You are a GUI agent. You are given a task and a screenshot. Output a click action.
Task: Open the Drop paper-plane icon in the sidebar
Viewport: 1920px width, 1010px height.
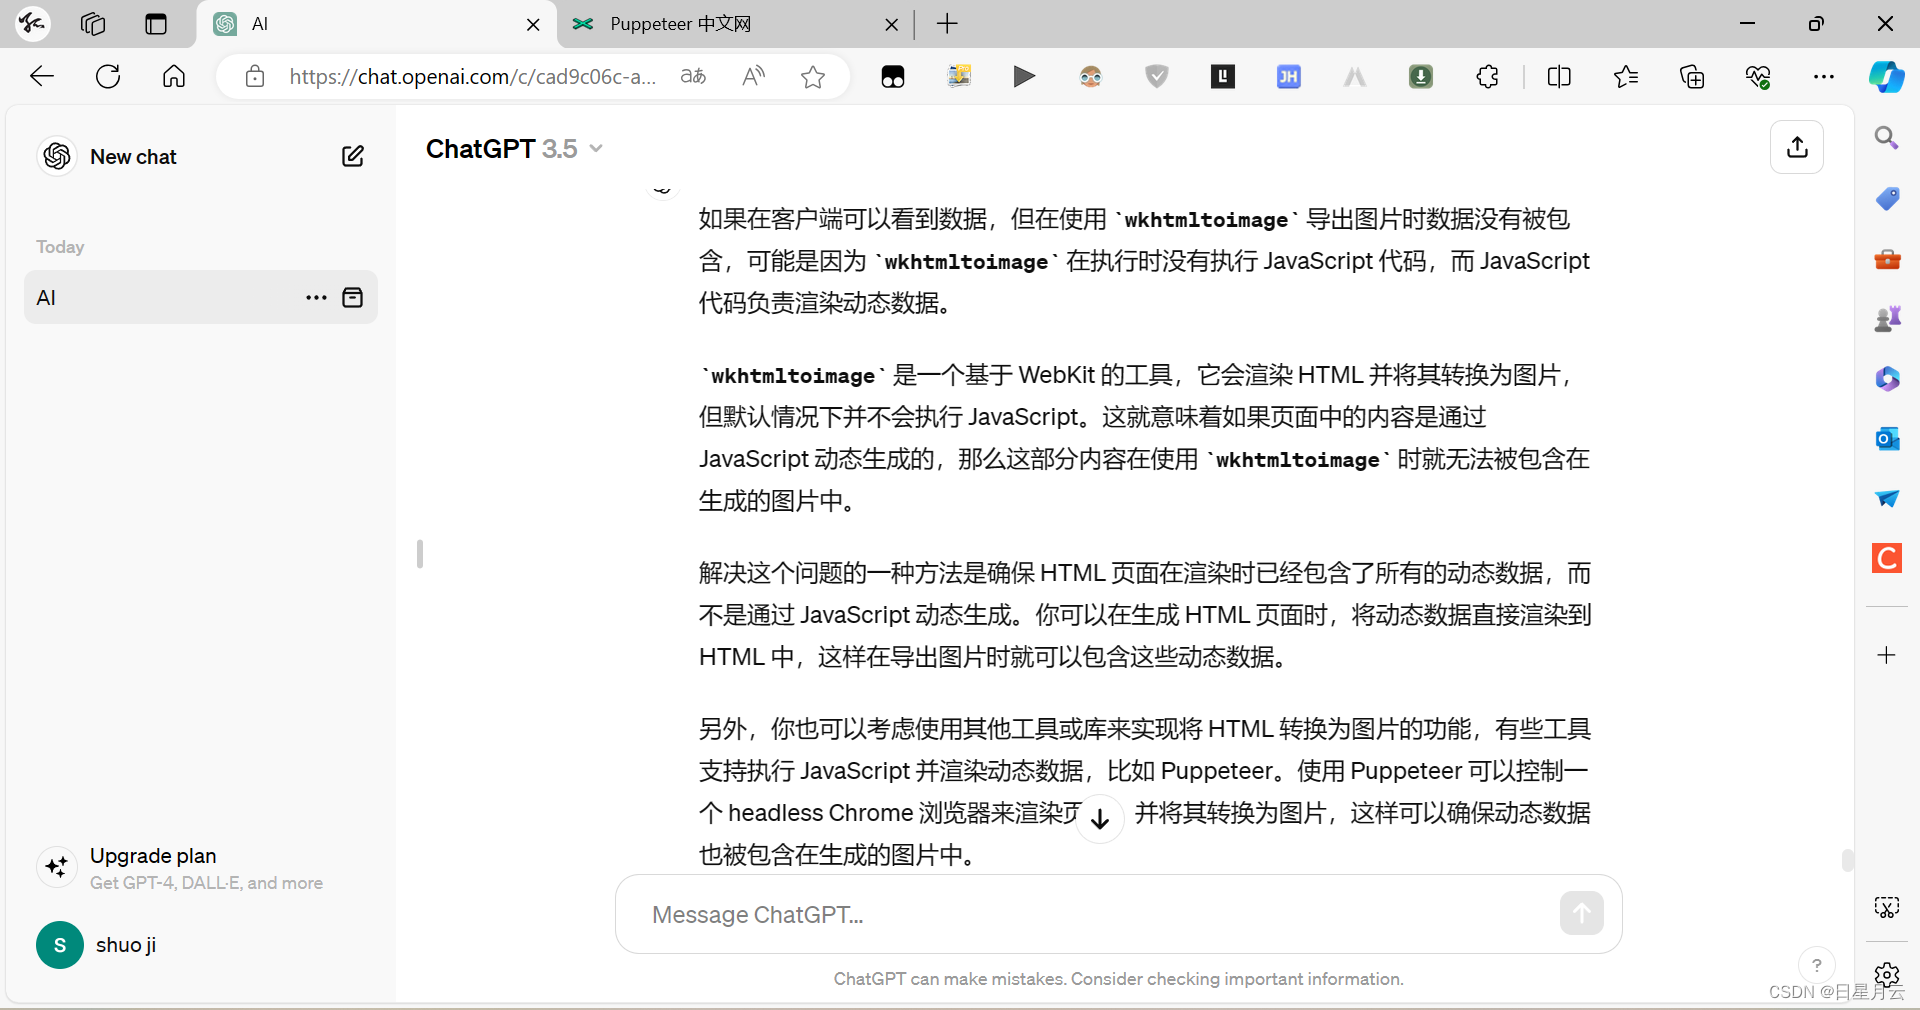[x=1888, y=499]
